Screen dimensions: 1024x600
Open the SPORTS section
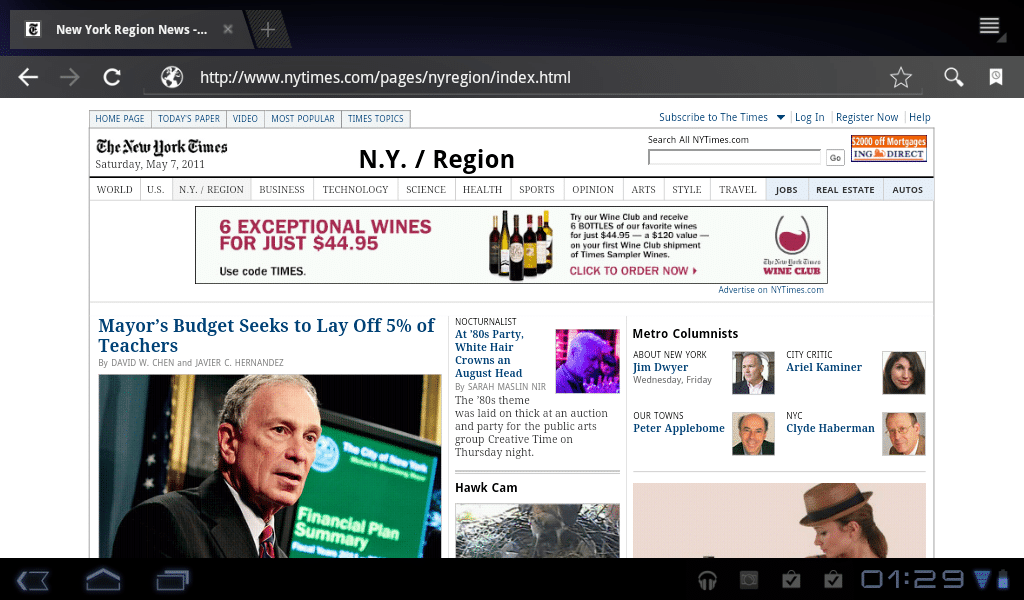click(537, 189)
